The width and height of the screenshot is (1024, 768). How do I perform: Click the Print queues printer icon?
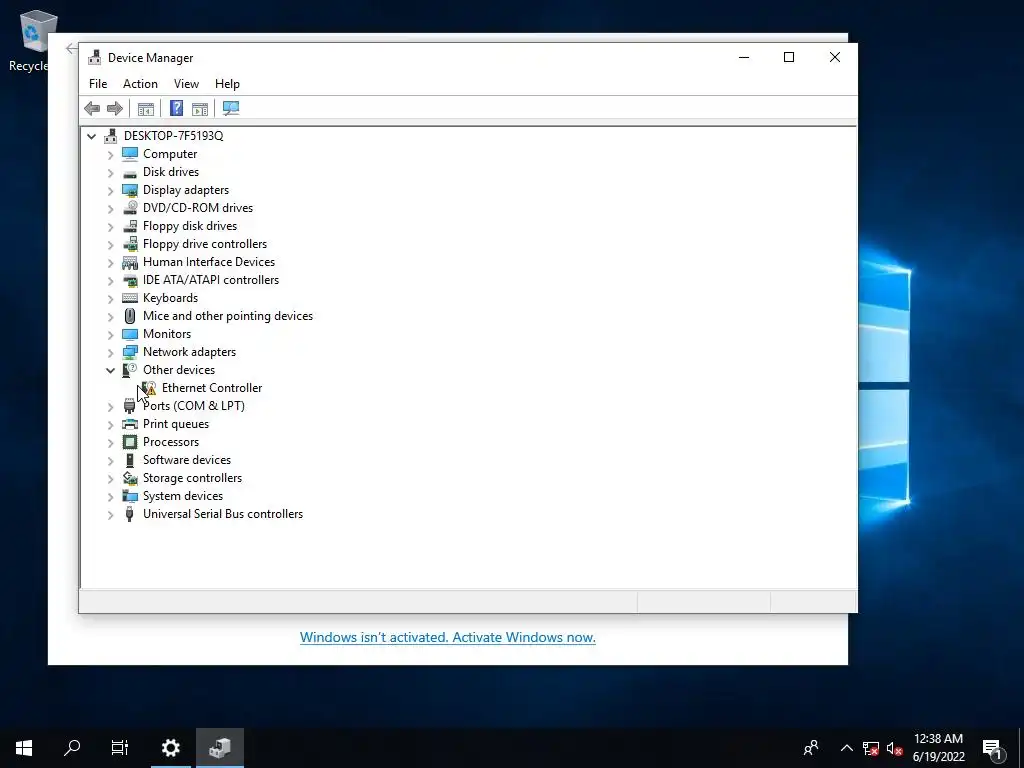(x=130, y=424)
